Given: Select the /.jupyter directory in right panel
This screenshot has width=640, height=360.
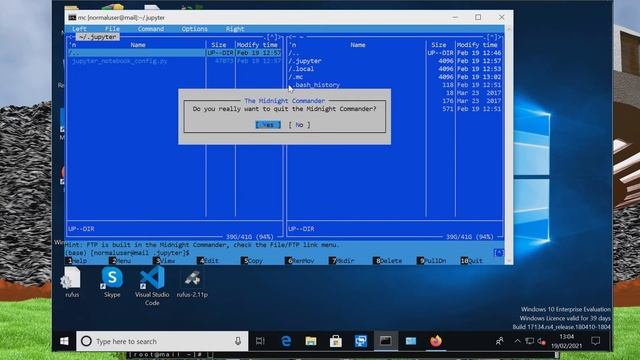Looking at the screenshot, I should [395, 61].
